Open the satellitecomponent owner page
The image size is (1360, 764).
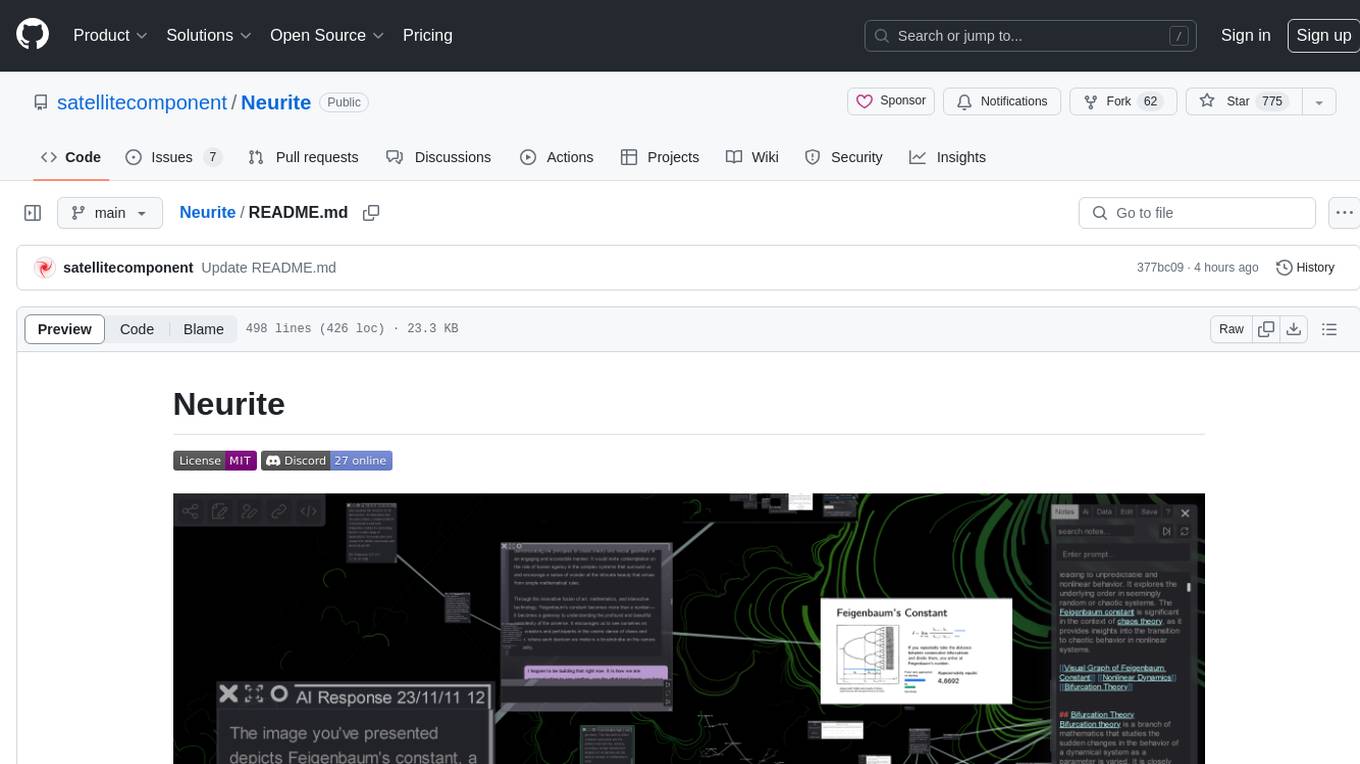[142, 102]
